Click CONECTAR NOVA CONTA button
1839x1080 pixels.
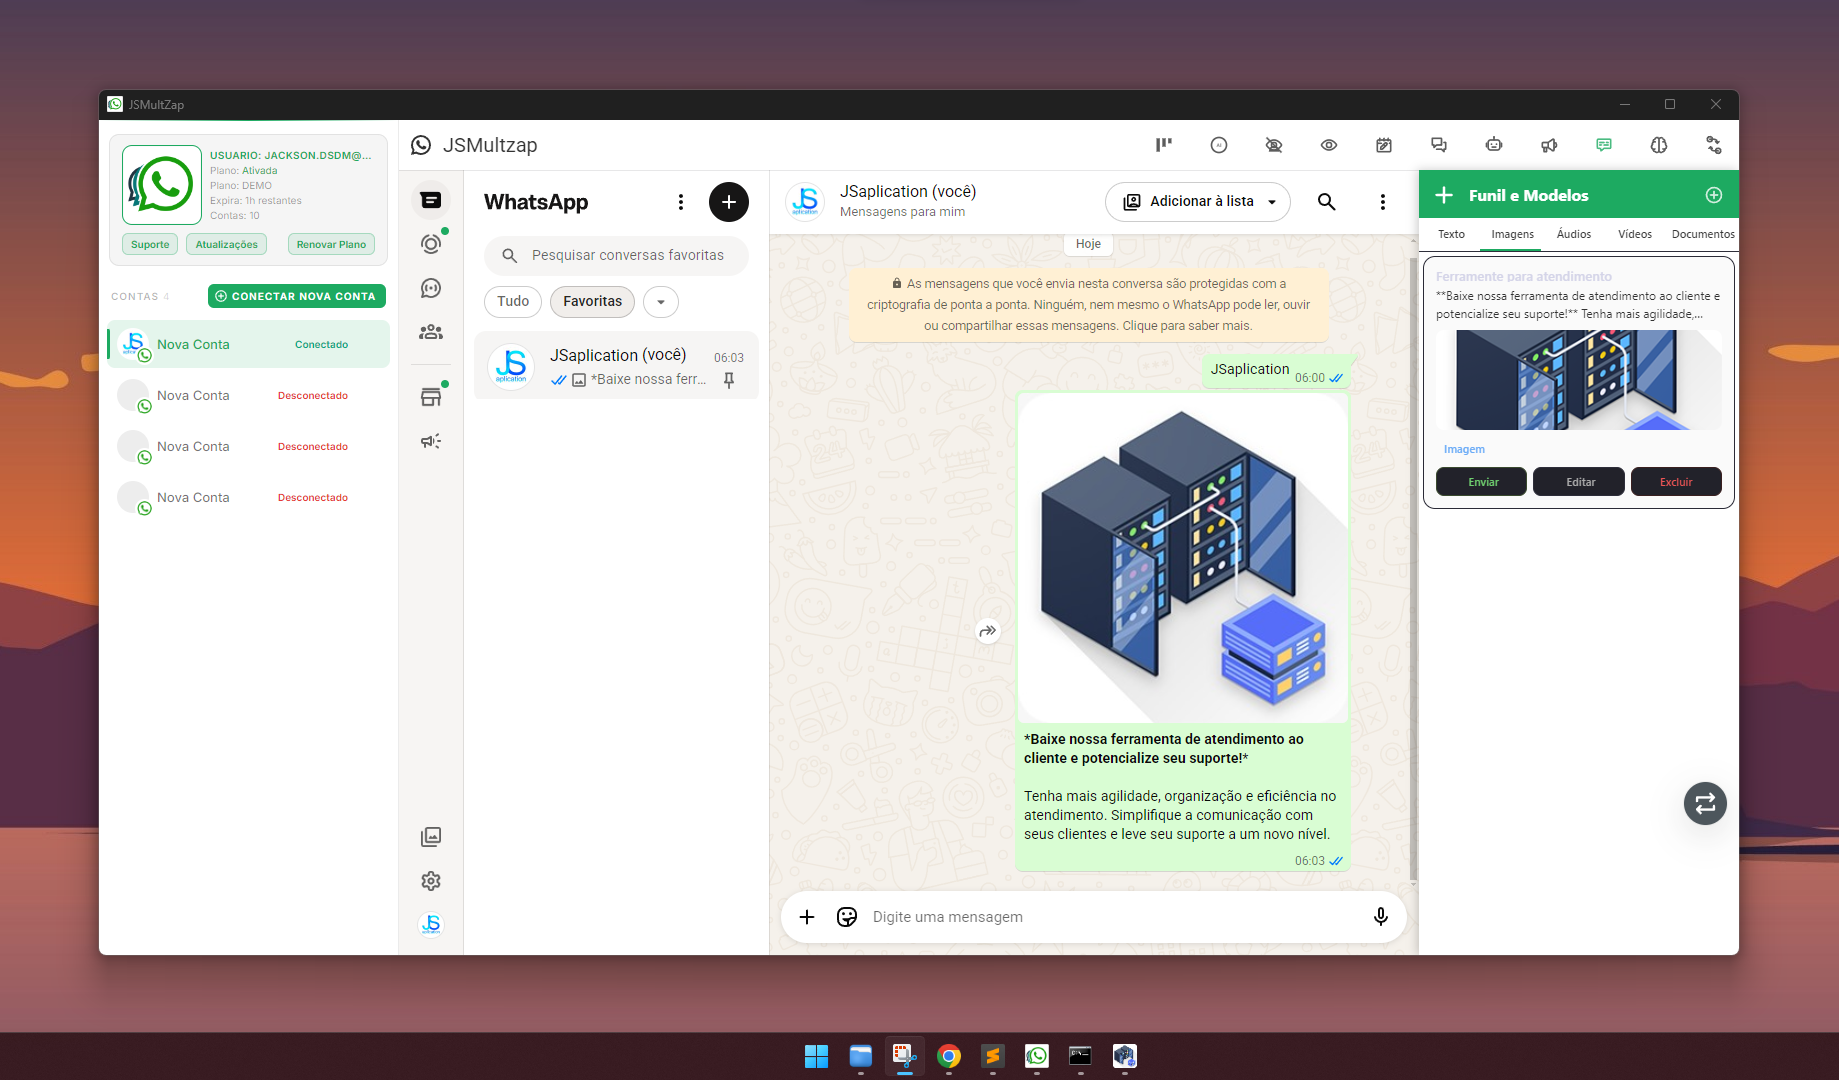[297, 296]
